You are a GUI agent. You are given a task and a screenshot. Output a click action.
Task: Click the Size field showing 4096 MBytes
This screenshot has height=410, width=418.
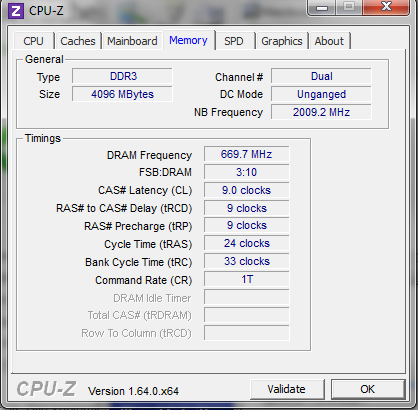122,94
